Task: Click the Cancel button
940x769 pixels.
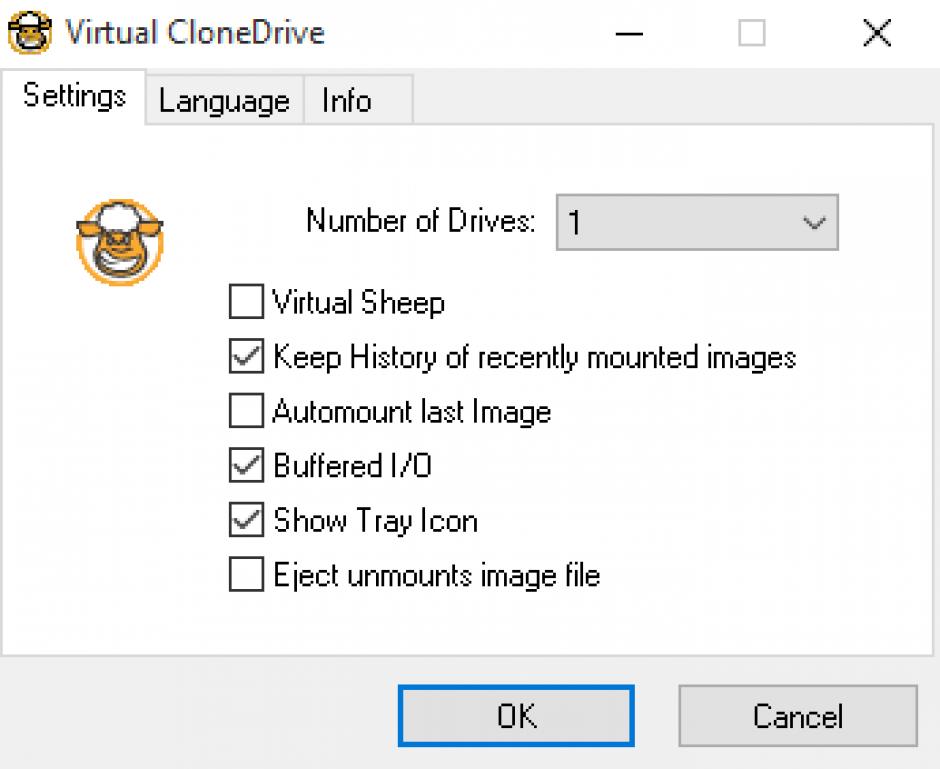Action: (x=797, y=716)
